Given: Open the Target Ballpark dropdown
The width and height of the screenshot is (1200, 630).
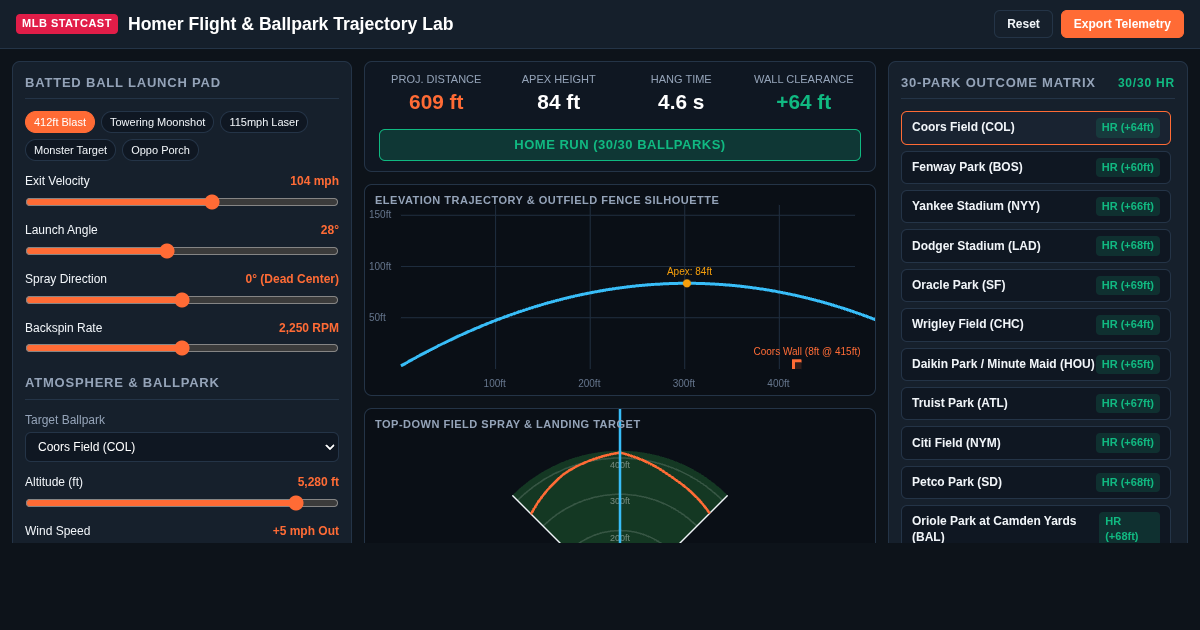Looking at the screenshot, I should click(x=182, y=447).
